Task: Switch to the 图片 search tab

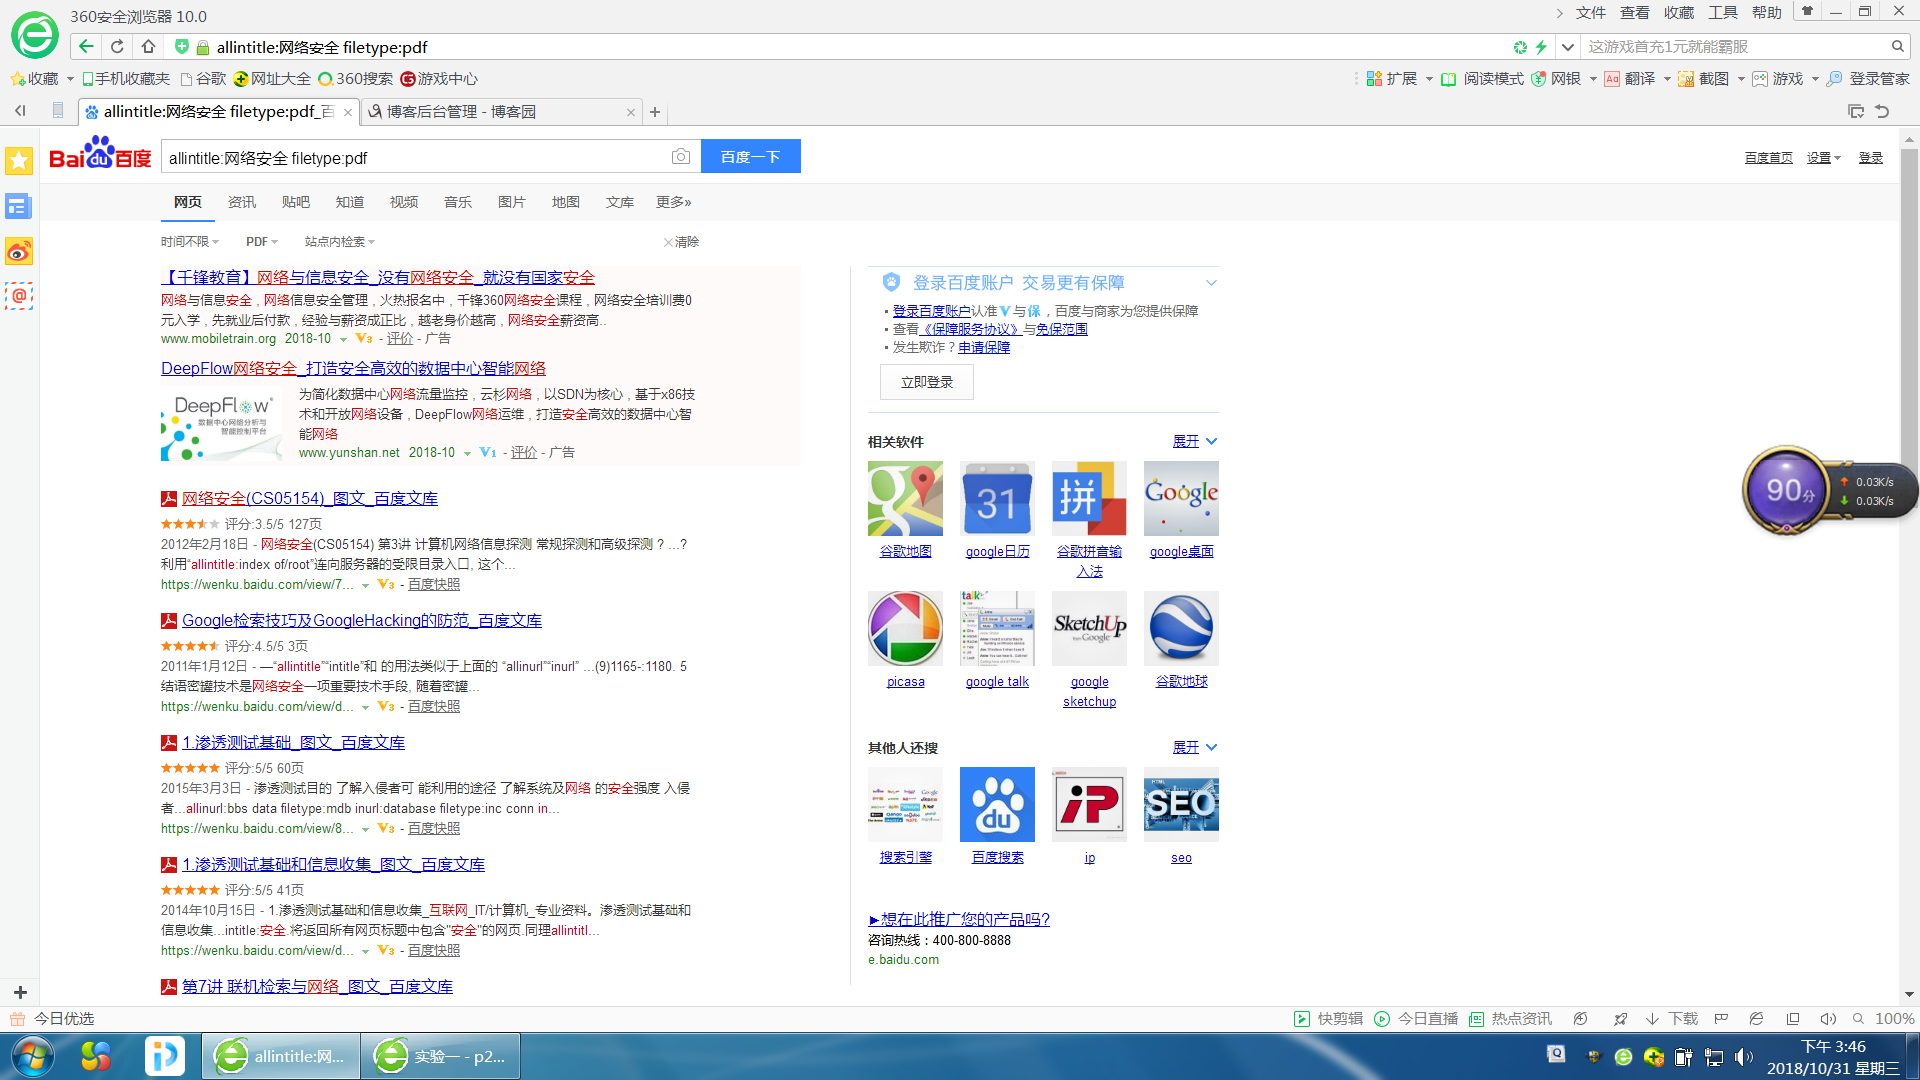Action: coord(511,202)
